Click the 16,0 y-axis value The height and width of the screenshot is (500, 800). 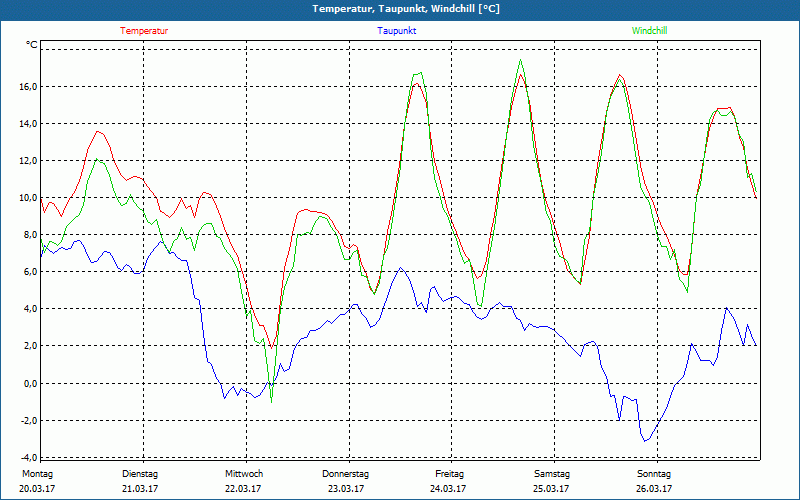[x=29, y=87]
